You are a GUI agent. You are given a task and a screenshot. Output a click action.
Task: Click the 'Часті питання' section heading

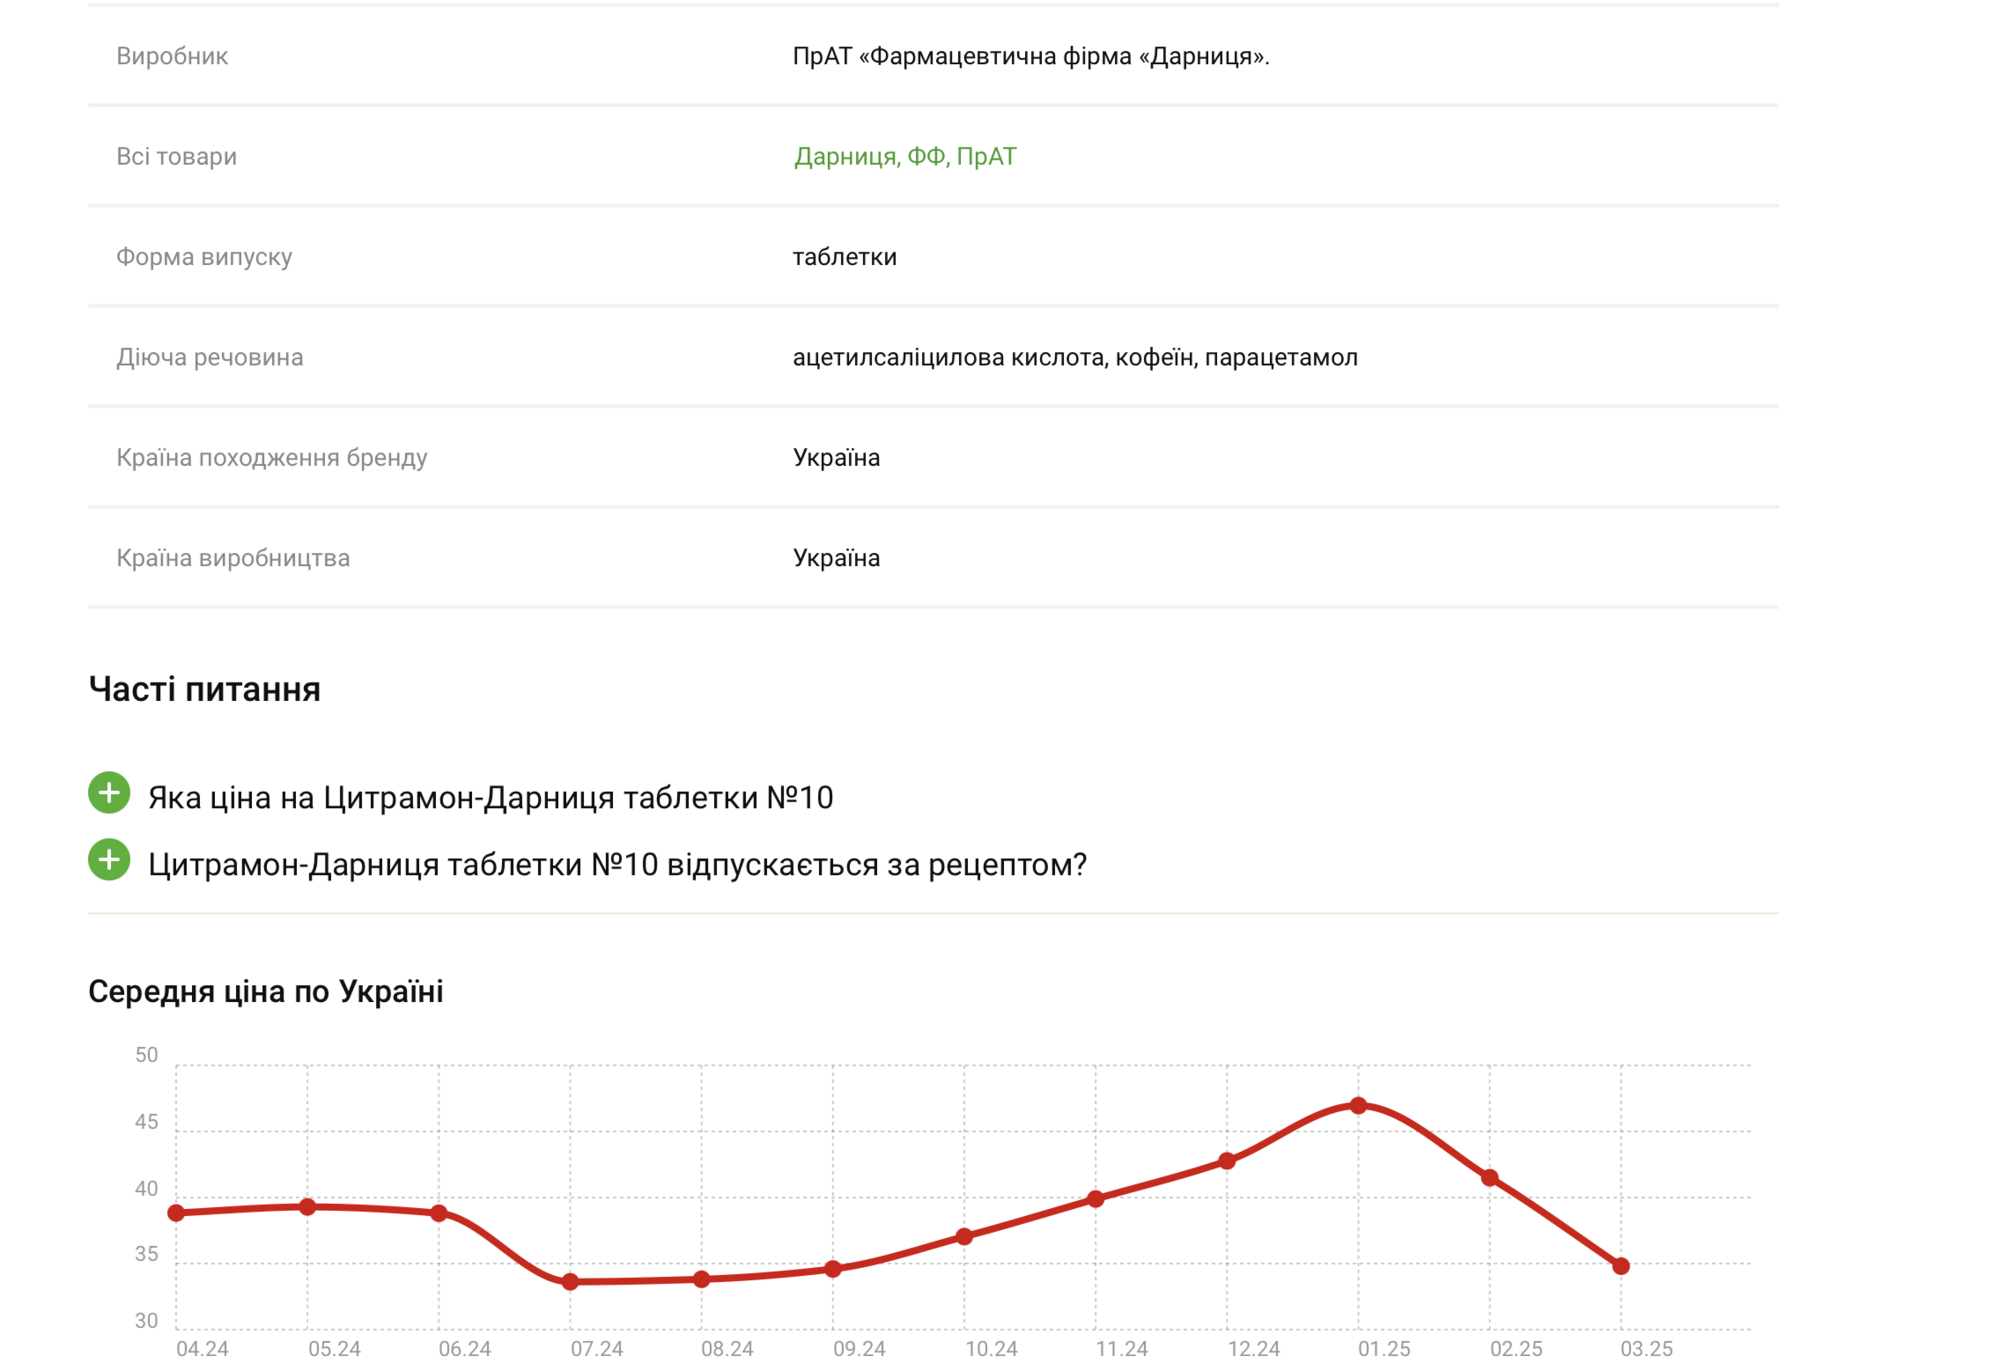[204, 689]
